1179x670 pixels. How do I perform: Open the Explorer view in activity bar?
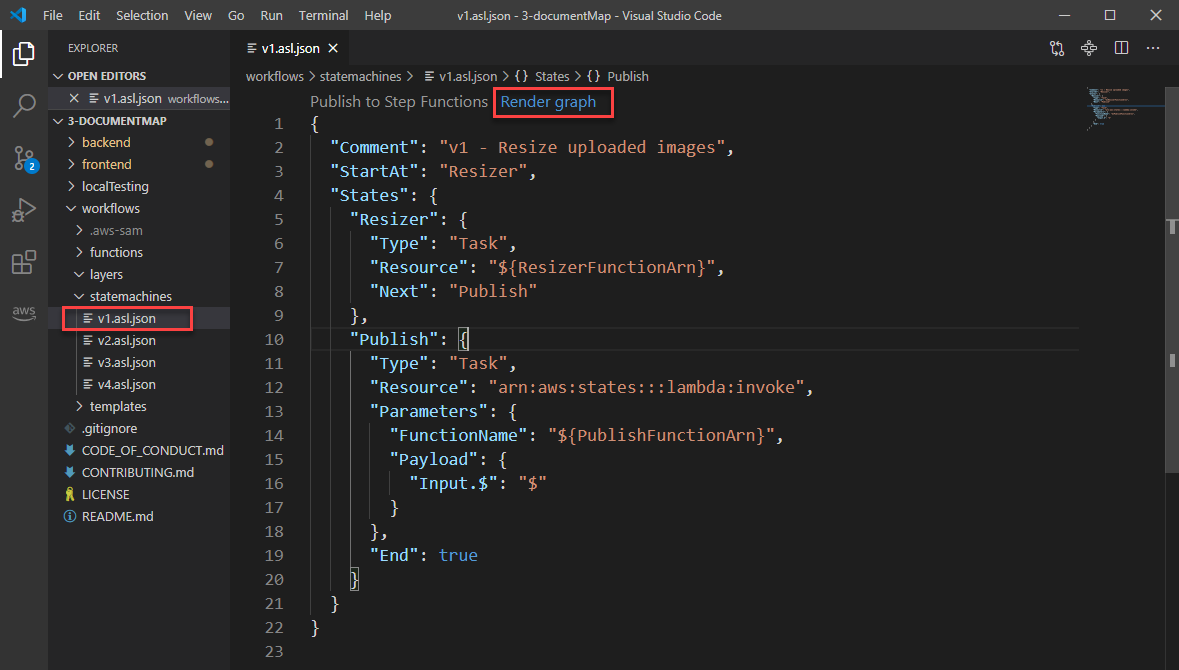pyautogui.click(x=24, y=52)
